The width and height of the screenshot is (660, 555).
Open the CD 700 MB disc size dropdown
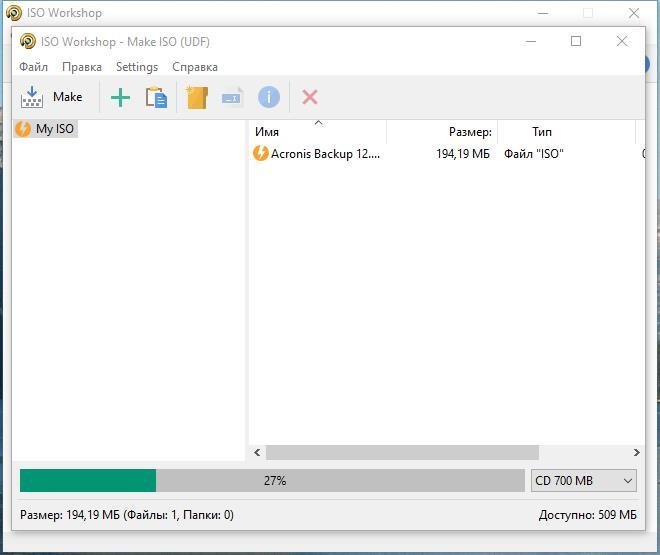(584, 481)
